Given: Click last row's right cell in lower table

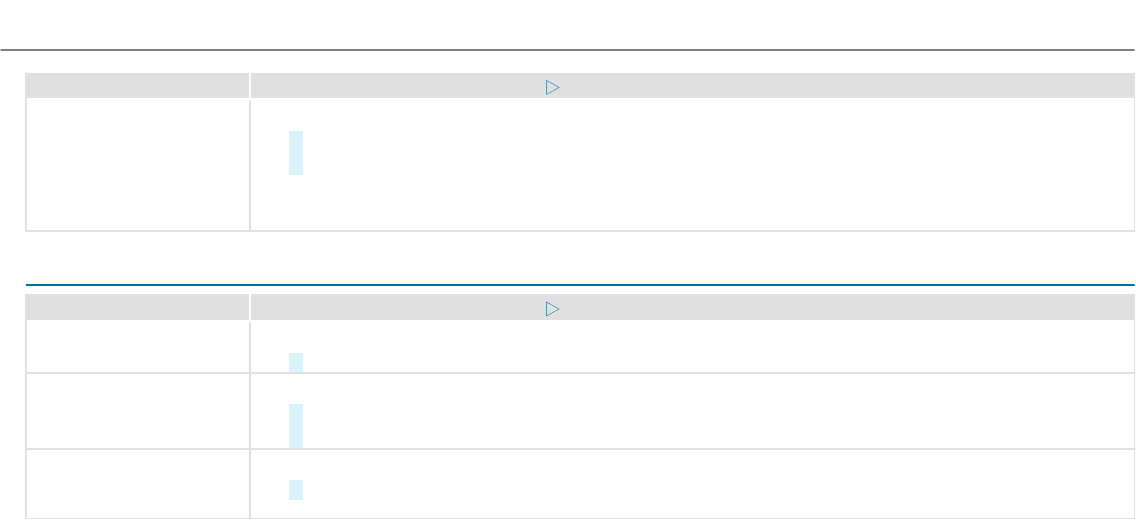Looking at the screenshot, I should click(x=700, y=484).
